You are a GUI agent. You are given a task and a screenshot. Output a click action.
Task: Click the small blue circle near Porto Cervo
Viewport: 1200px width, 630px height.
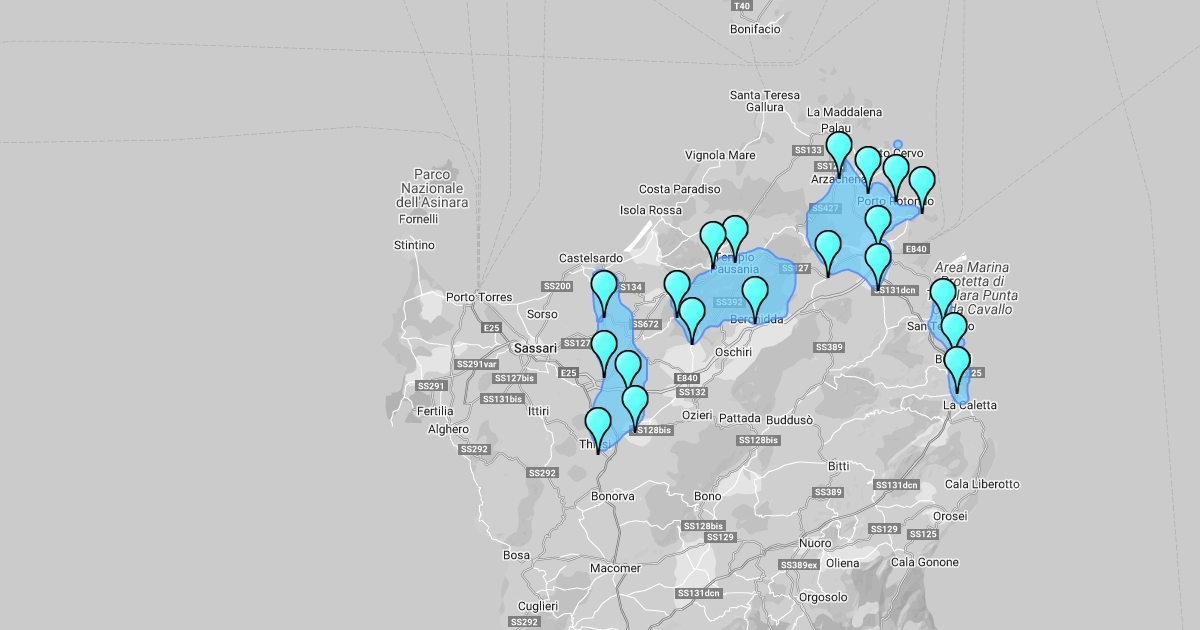coord(898,144)
